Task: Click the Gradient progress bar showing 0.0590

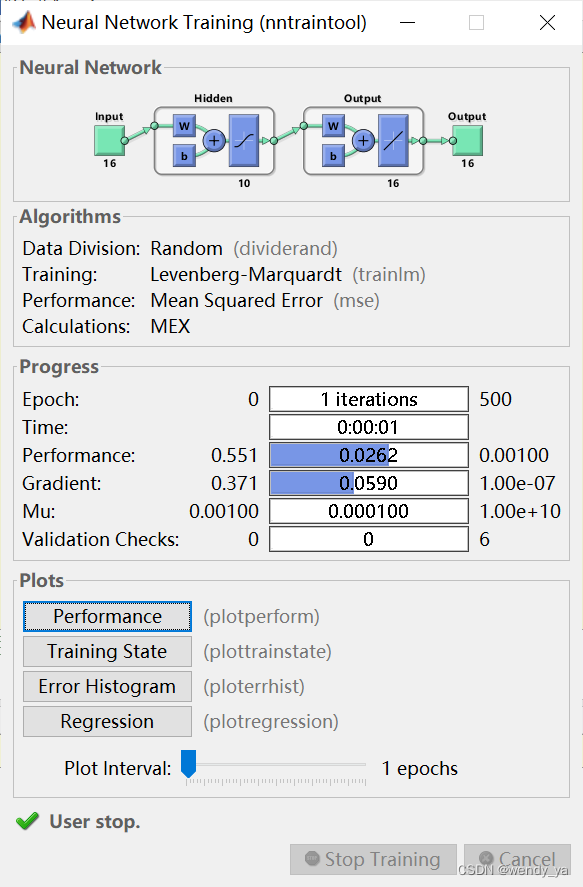Action: 369,484
